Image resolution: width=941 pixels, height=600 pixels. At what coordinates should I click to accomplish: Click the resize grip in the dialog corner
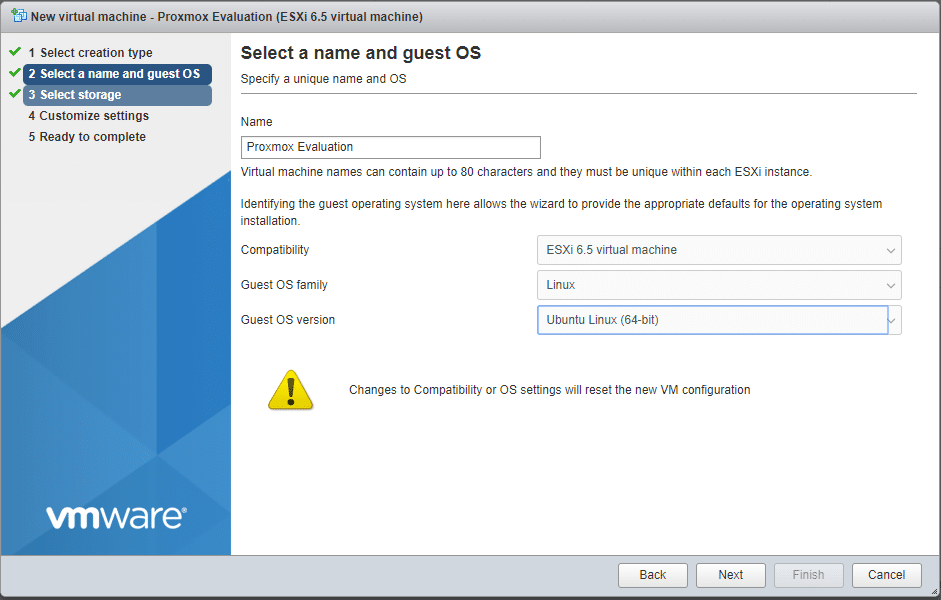click(x=934, y=592)
